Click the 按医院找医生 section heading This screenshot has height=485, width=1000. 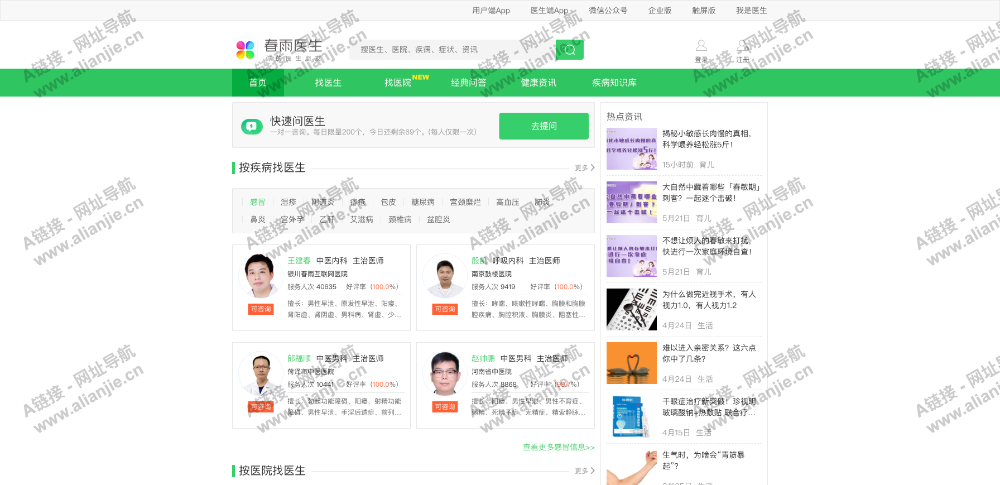pyautogui.click(x=272, y=471)
